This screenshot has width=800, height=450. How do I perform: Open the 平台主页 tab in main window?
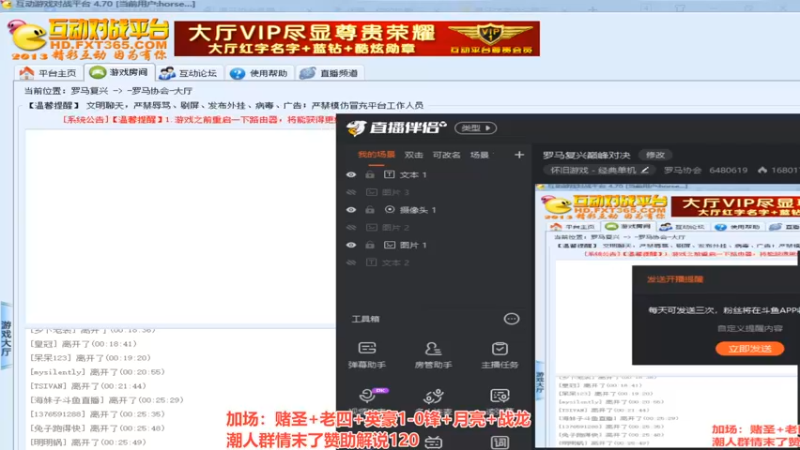(x=47, y=73)
